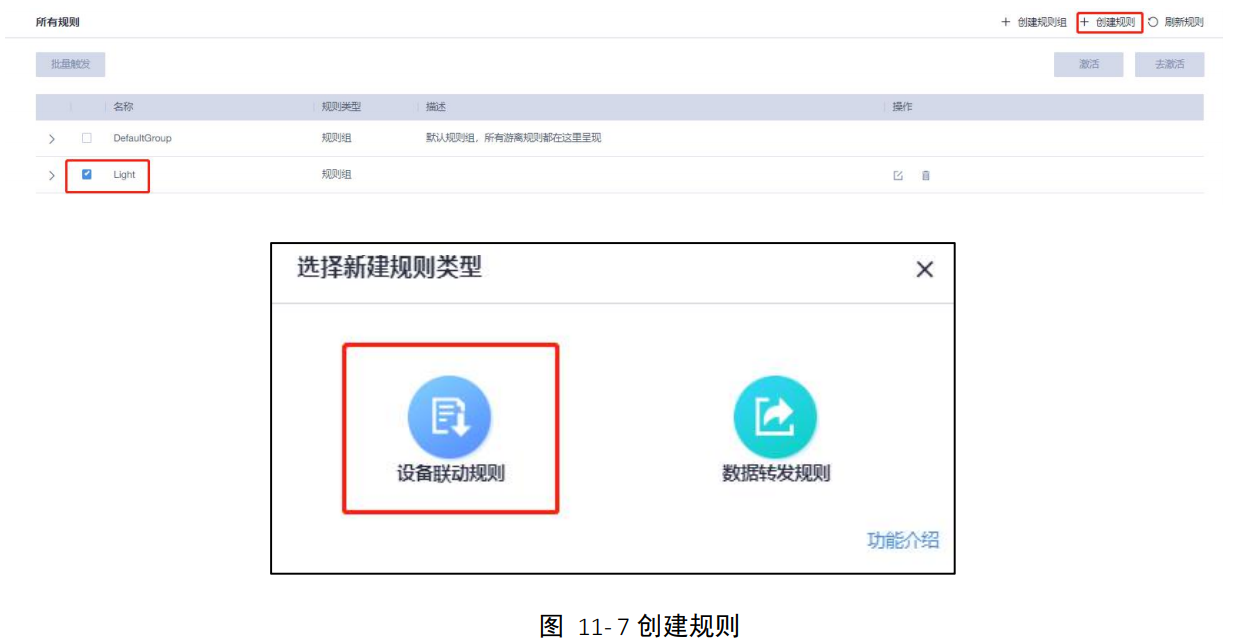Click the 去激活 (deactivate) button

(x=1168, y=64)
